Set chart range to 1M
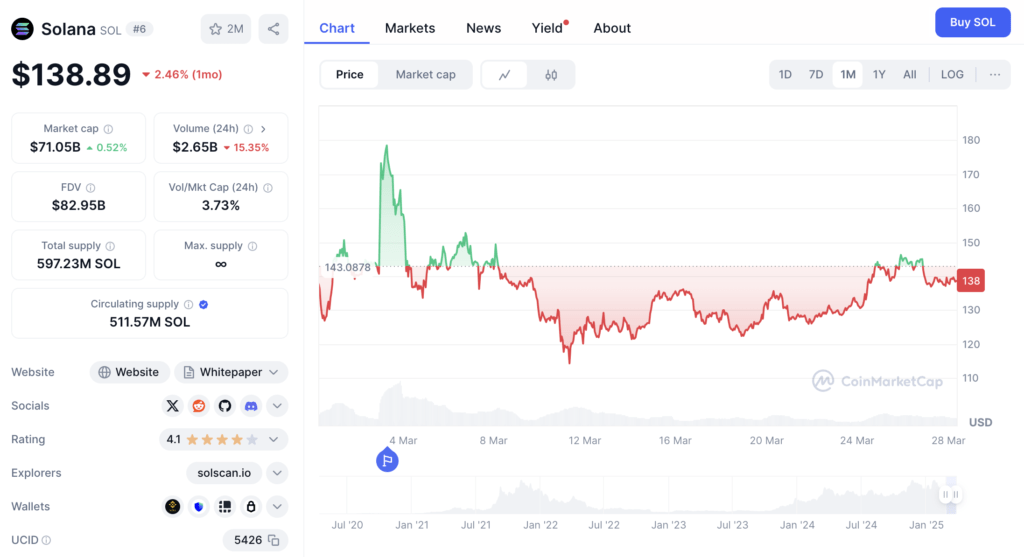Image resolution: width=1024 pixels, height=557 pixels. (x=848, y=74)
